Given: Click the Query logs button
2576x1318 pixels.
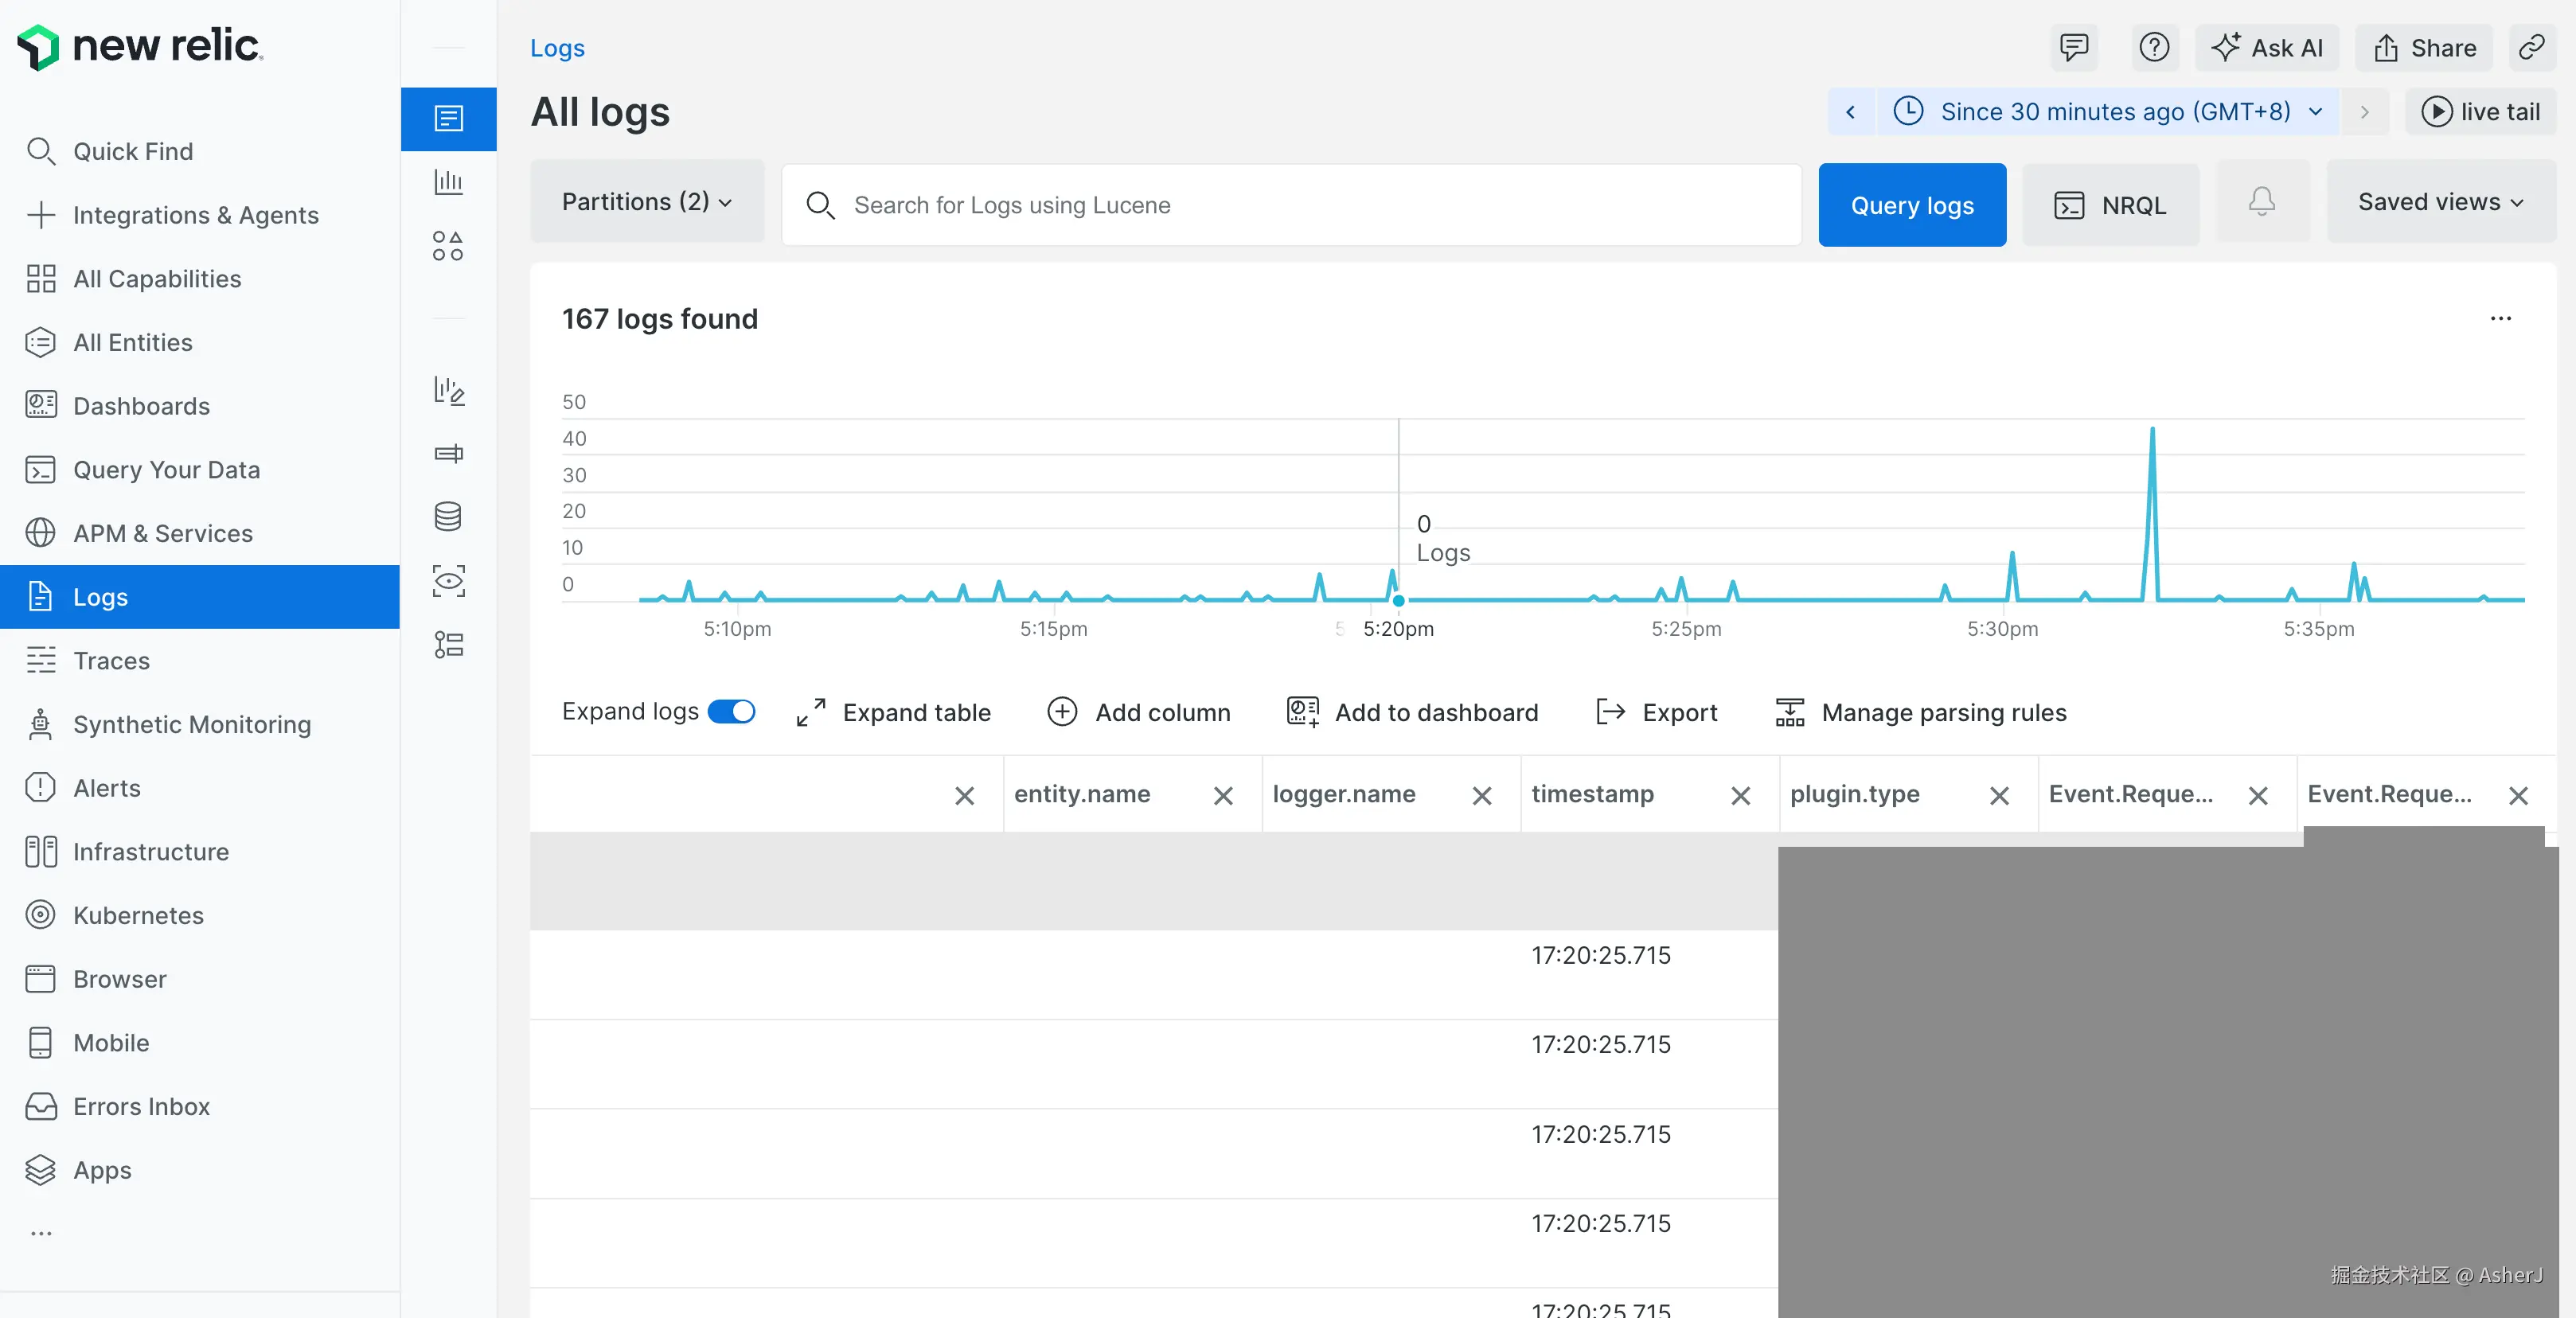Looking at the screenshot, I should coord(1911,205).
